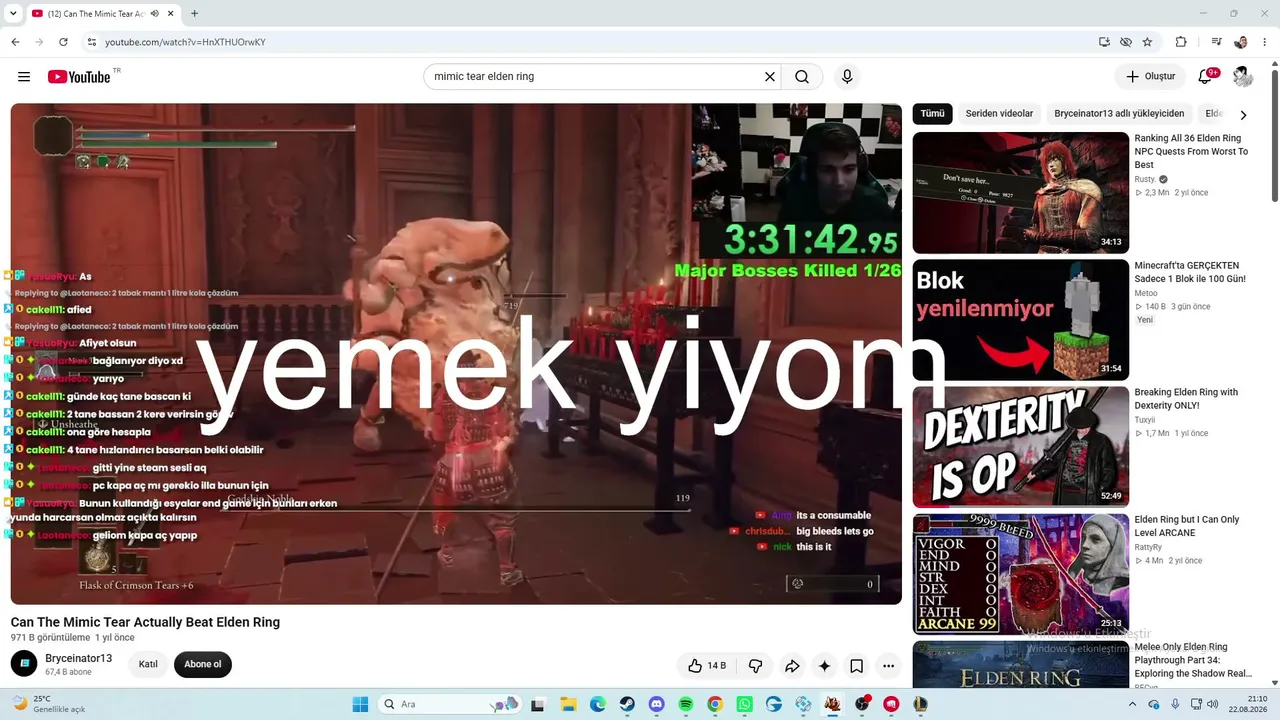
Task: Open the Metoo channel name
Action: click(x=1145, y=294)
